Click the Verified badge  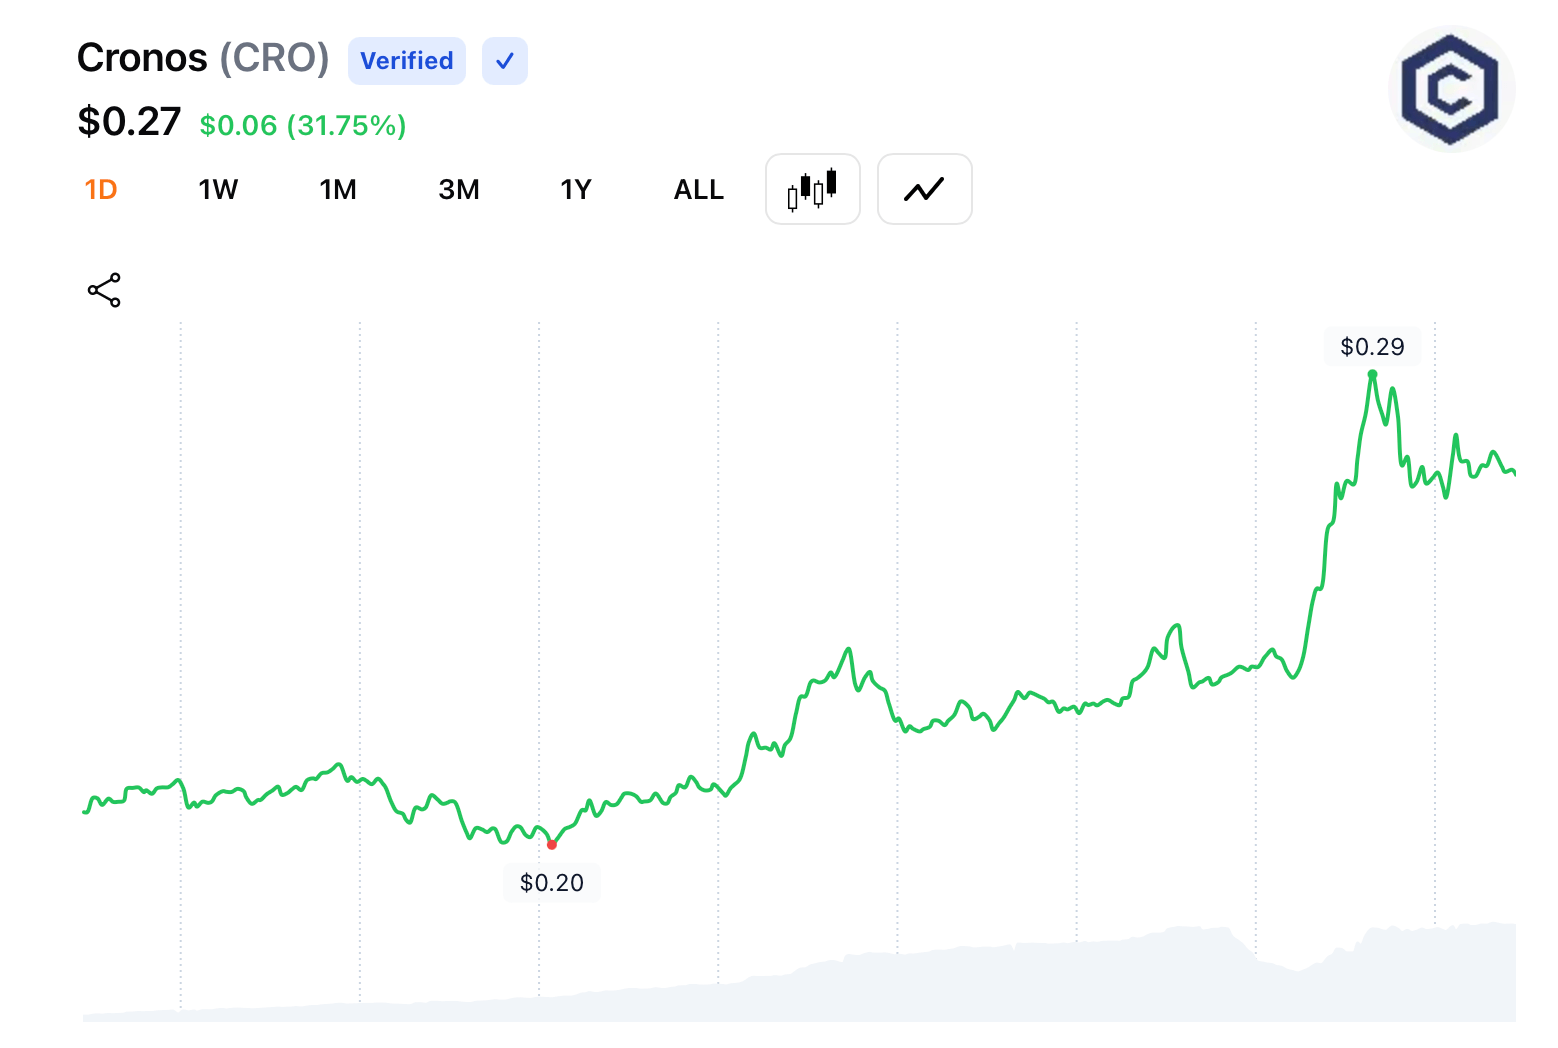click(406, 61)
